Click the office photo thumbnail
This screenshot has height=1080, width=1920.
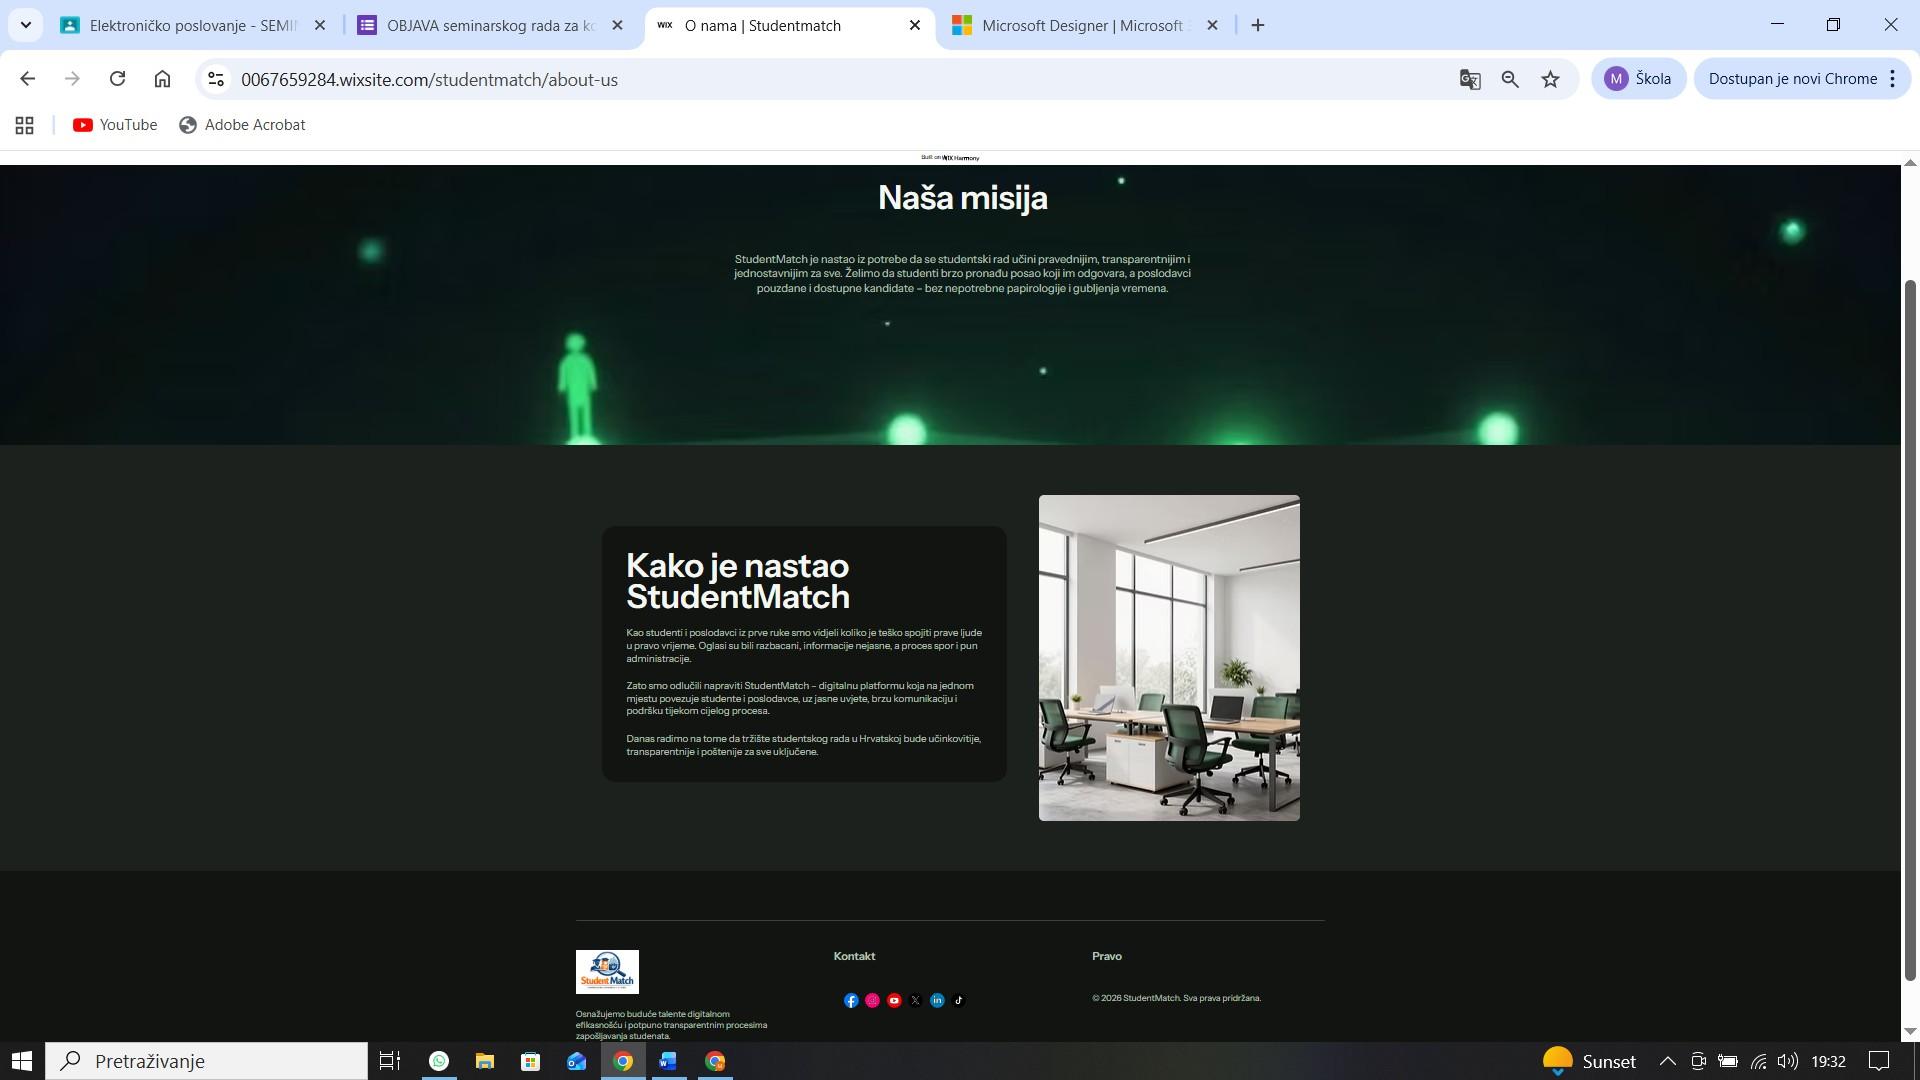coord(1169,657)
